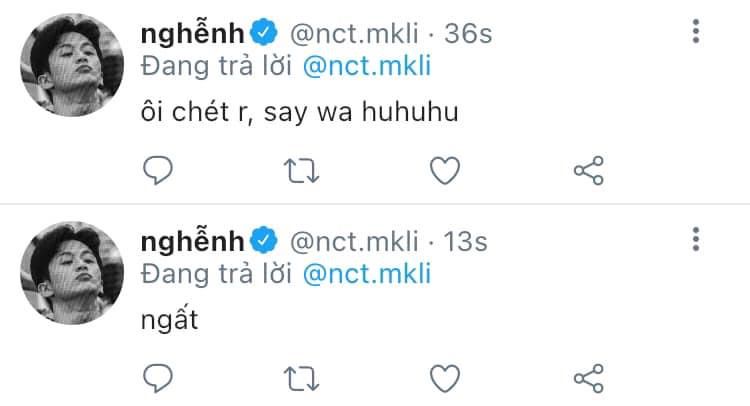Screen dimensions: 750x406
Task: Open avatar of the first tweet
Action: (x=68, y=61)
